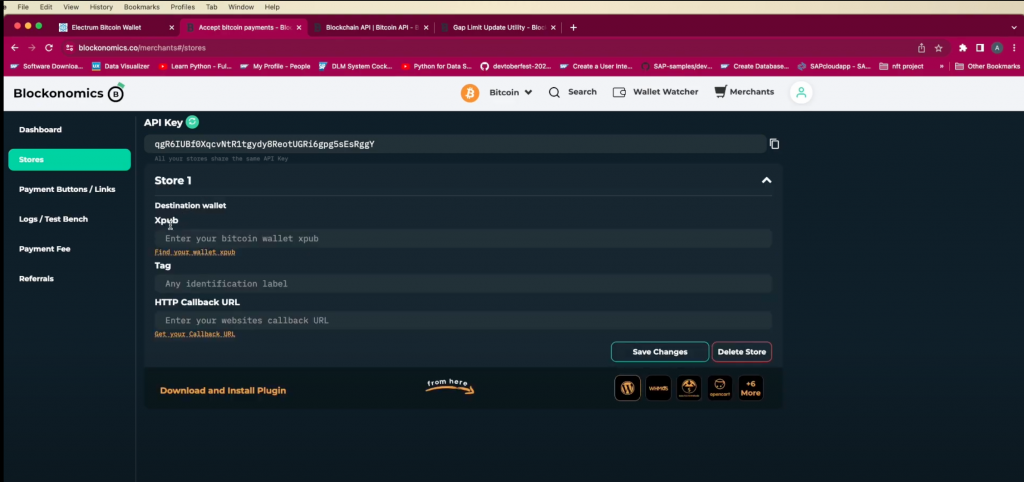1024x482 pixels.
Task: Collapse the Store 1 section chevron
Action: (x=767, y=180)
